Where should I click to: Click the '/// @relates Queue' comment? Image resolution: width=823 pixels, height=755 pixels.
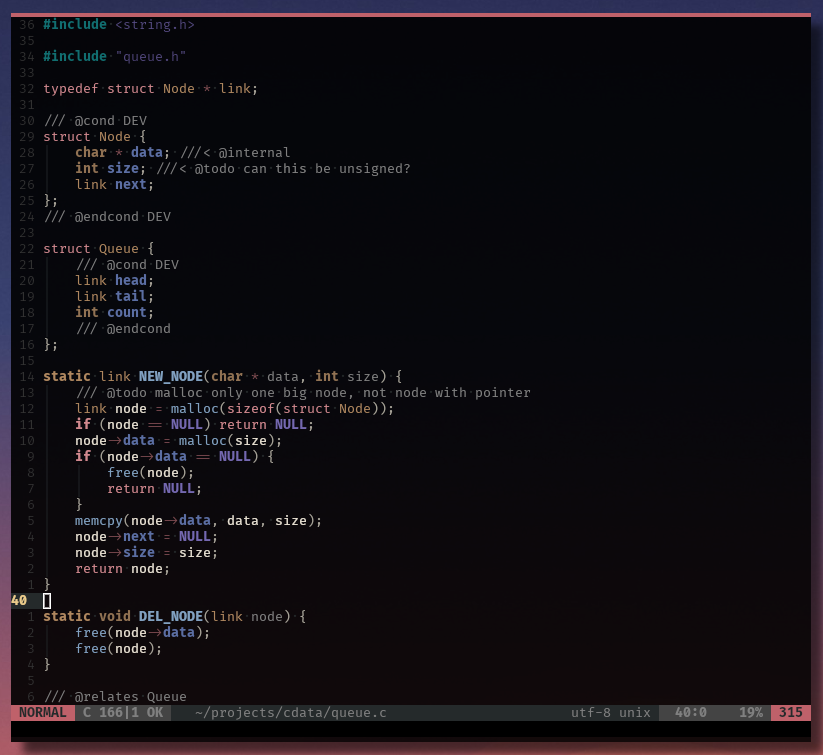[x=115, y=697]
